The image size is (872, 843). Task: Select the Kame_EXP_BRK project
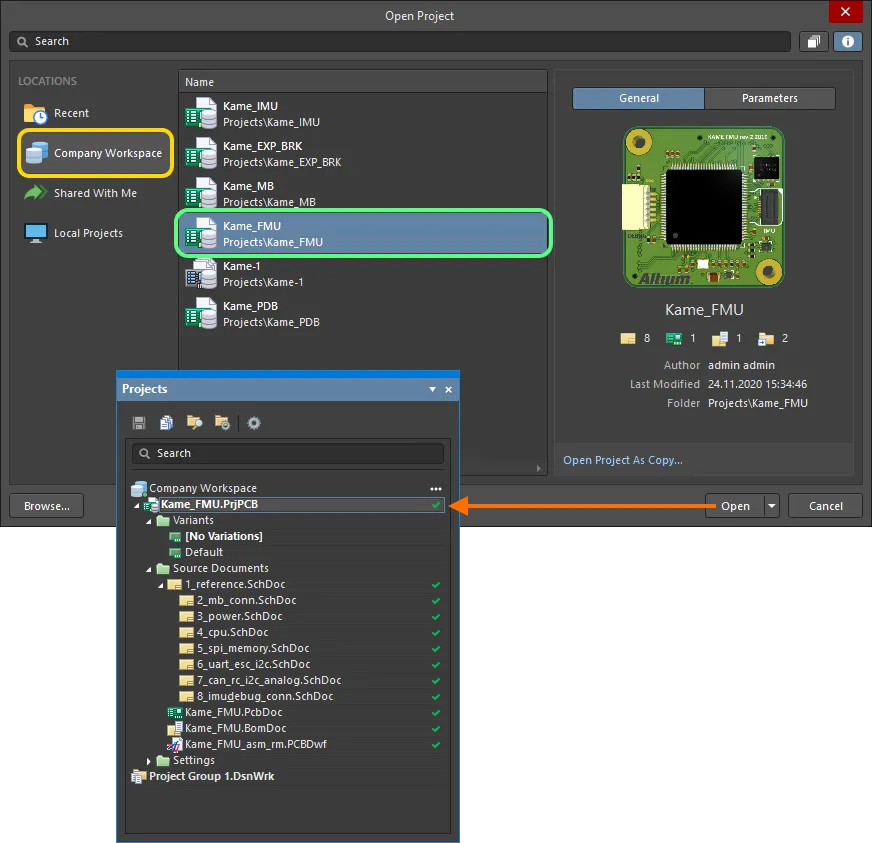[x=363, y=153]
